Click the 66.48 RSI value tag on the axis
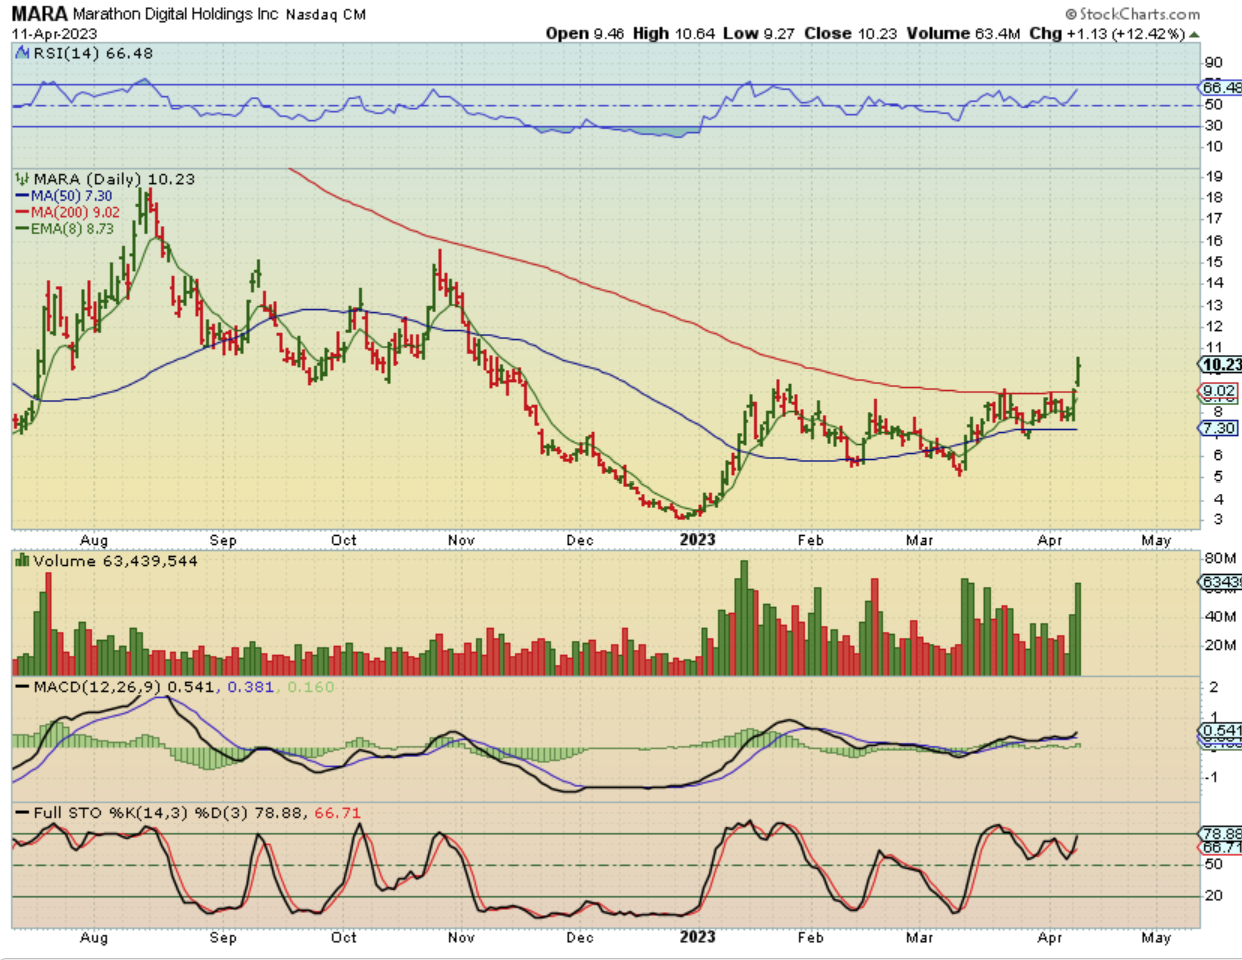1242x960 pixels. 1221,88
